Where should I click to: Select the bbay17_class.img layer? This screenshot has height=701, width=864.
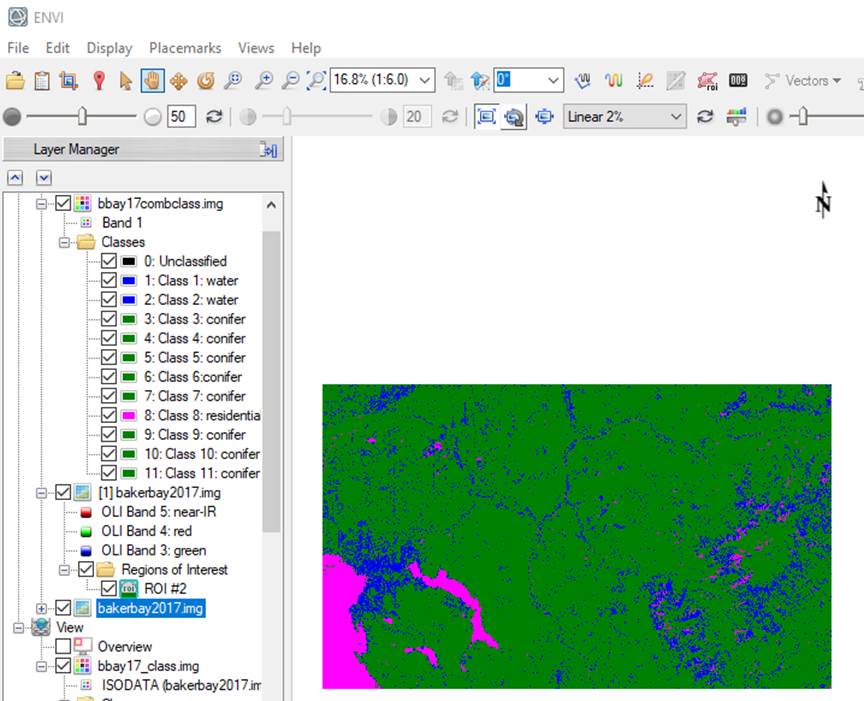coord(148,666)
